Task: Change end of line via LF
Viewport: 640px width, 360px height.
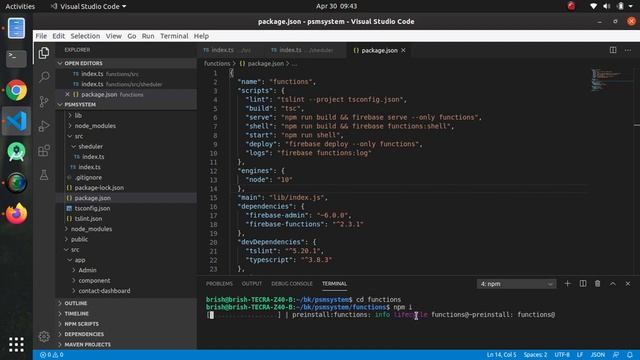Action: pyautogui.click(x=580, y=355)
